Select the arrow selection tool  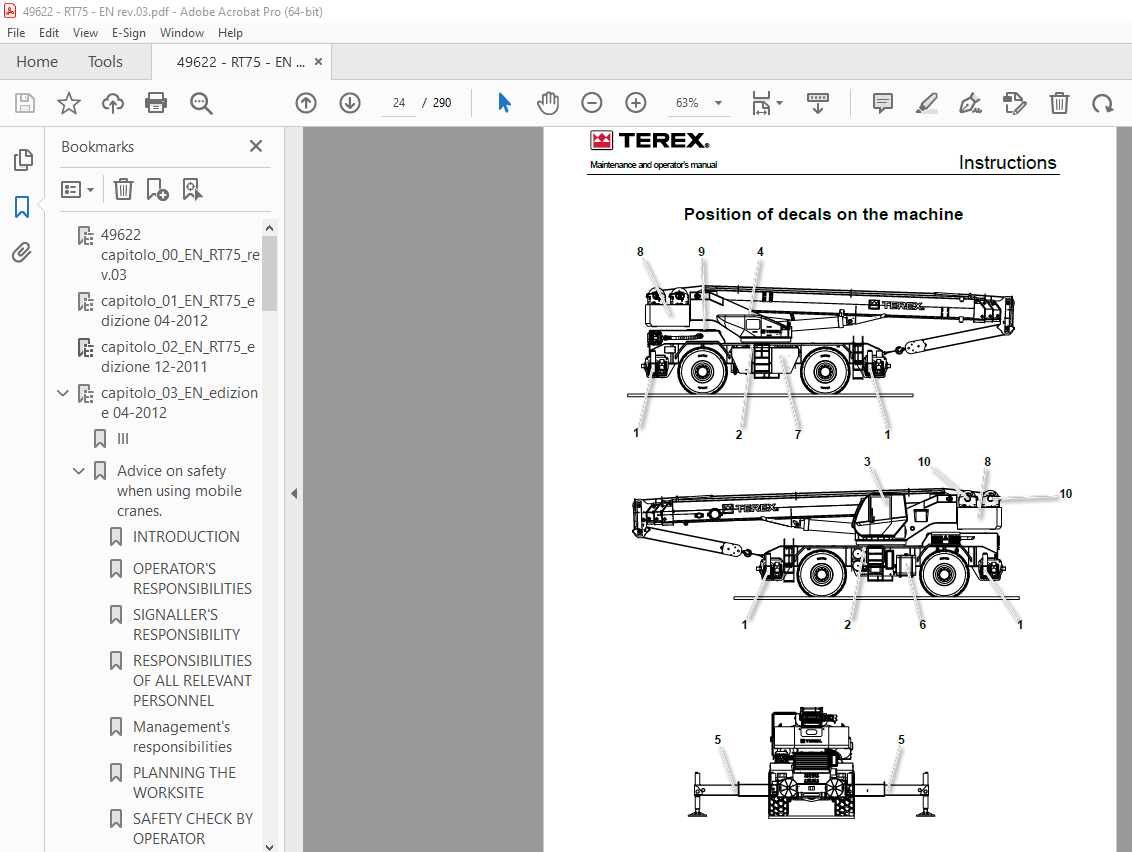[504, 103]
